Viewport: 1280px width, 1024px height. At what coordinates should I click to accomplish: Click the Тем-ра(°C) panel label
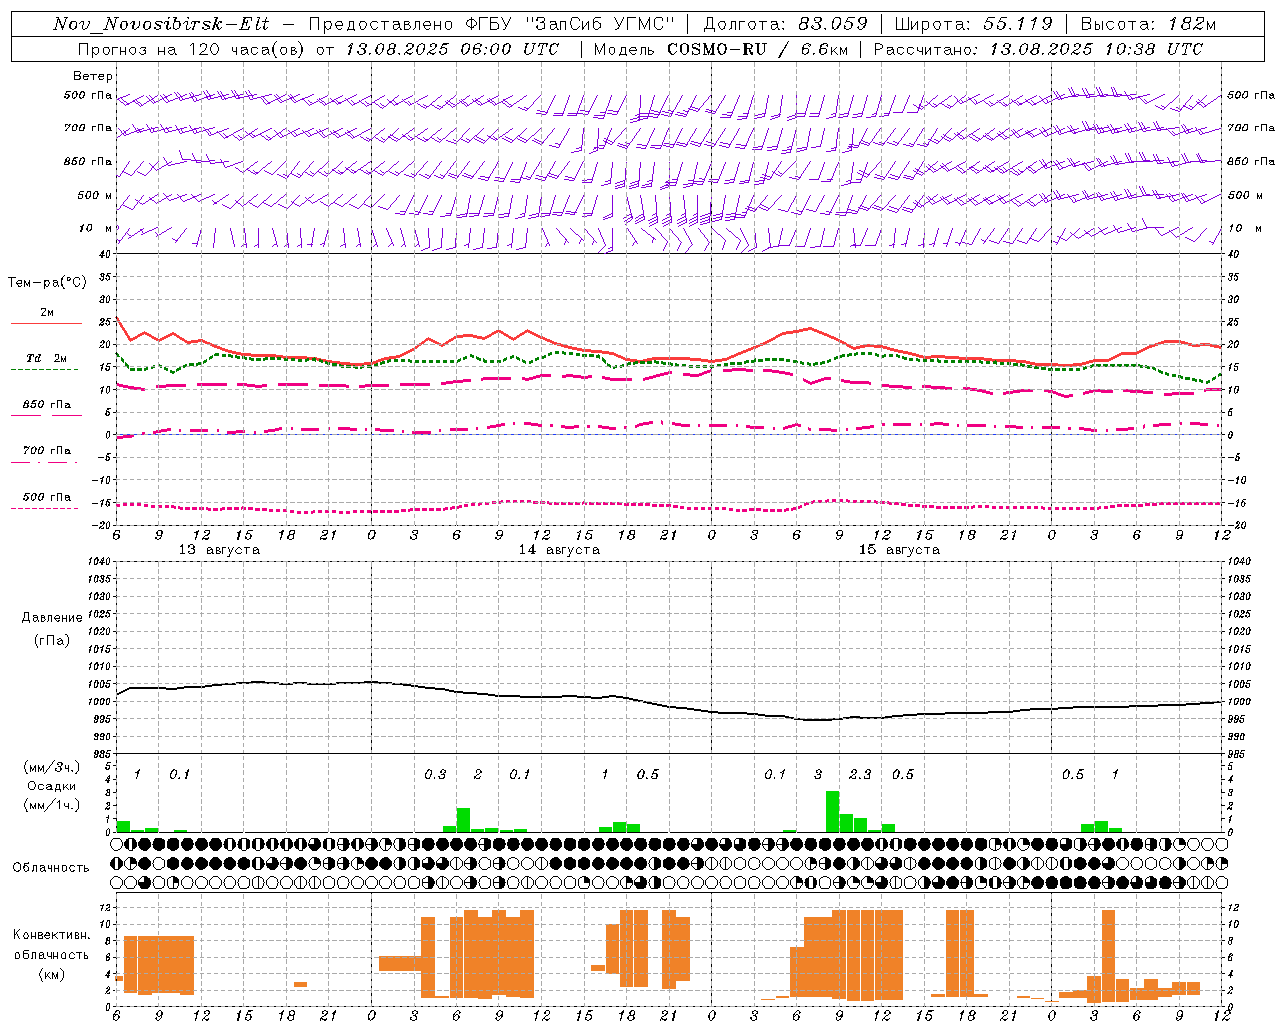pos(47,283)
